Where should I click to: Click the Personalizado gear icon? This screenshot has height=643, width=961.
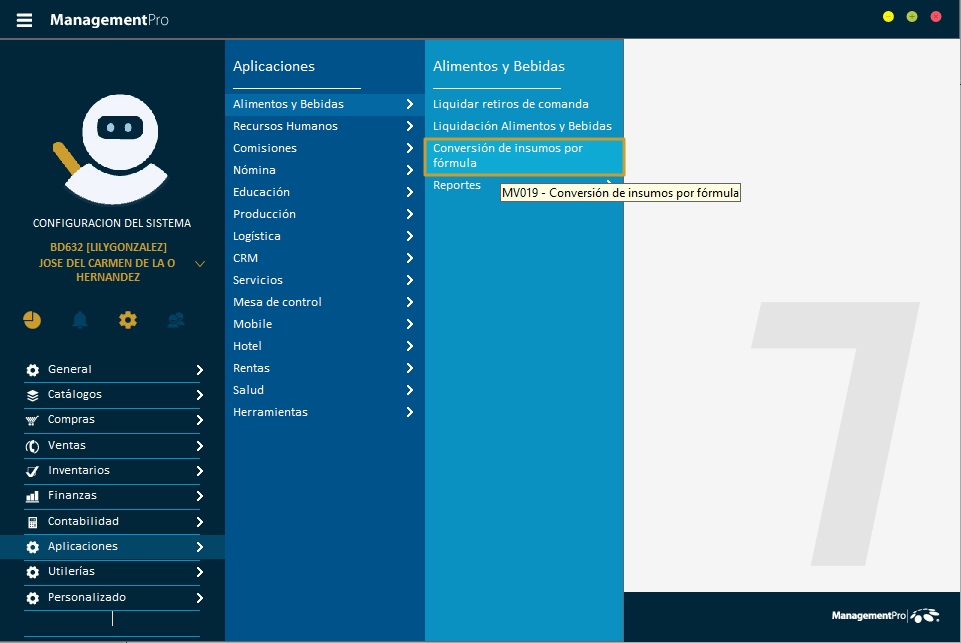pyautogui.click(x=32, y=598)
